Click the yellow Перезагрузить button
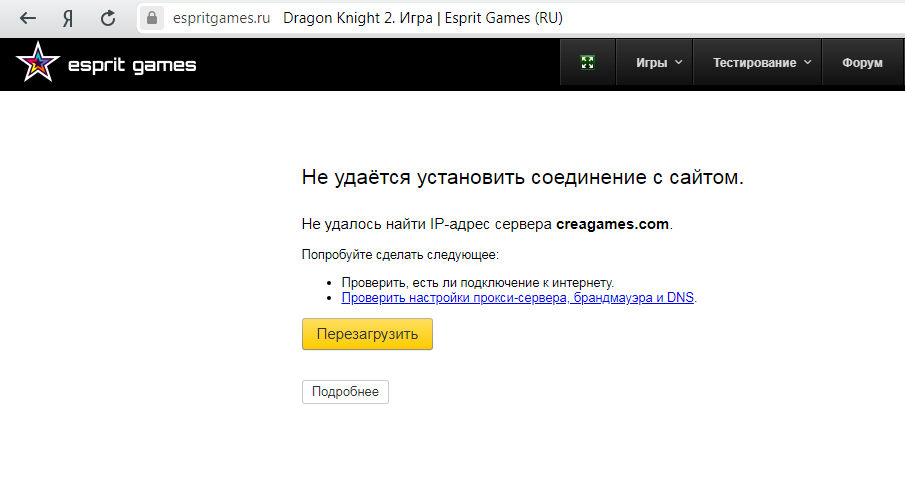This screenshot has height=502, width=905. (367, 334)
